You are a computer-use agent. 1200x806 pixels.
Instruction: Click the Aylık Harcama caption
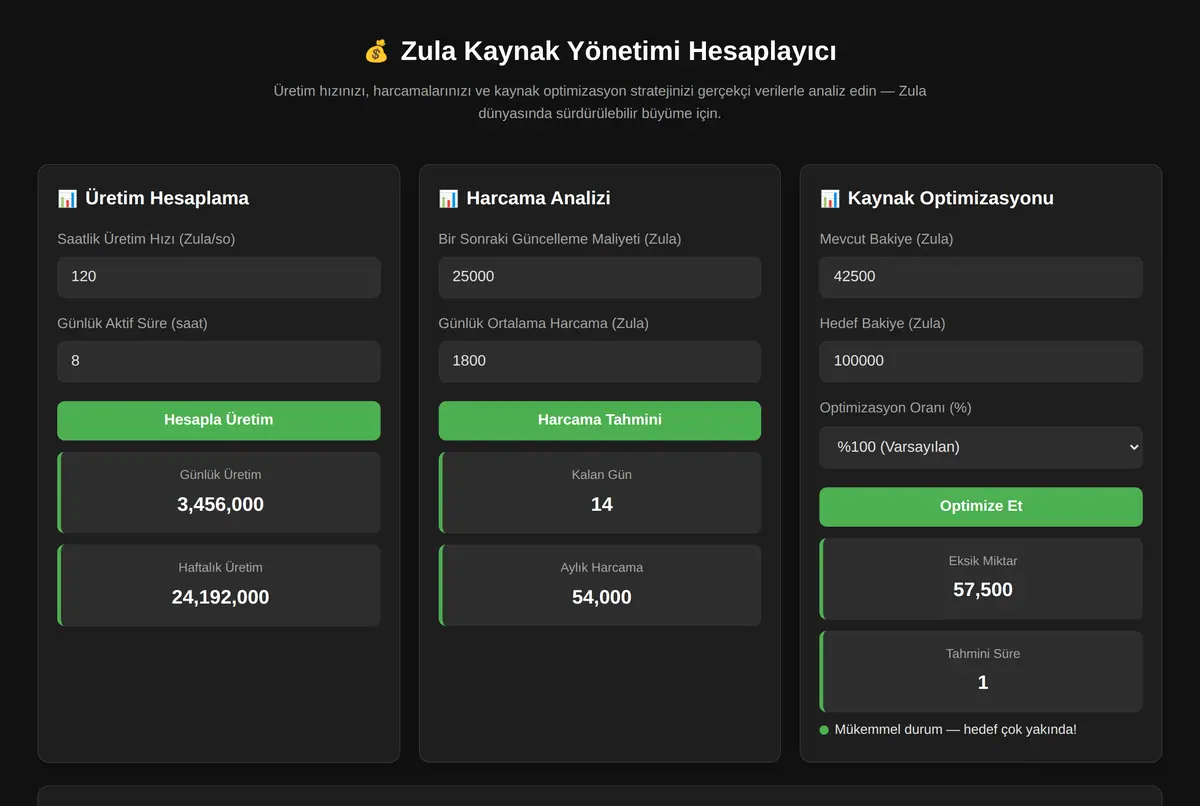pyautogui.click(x=602, y=568)
